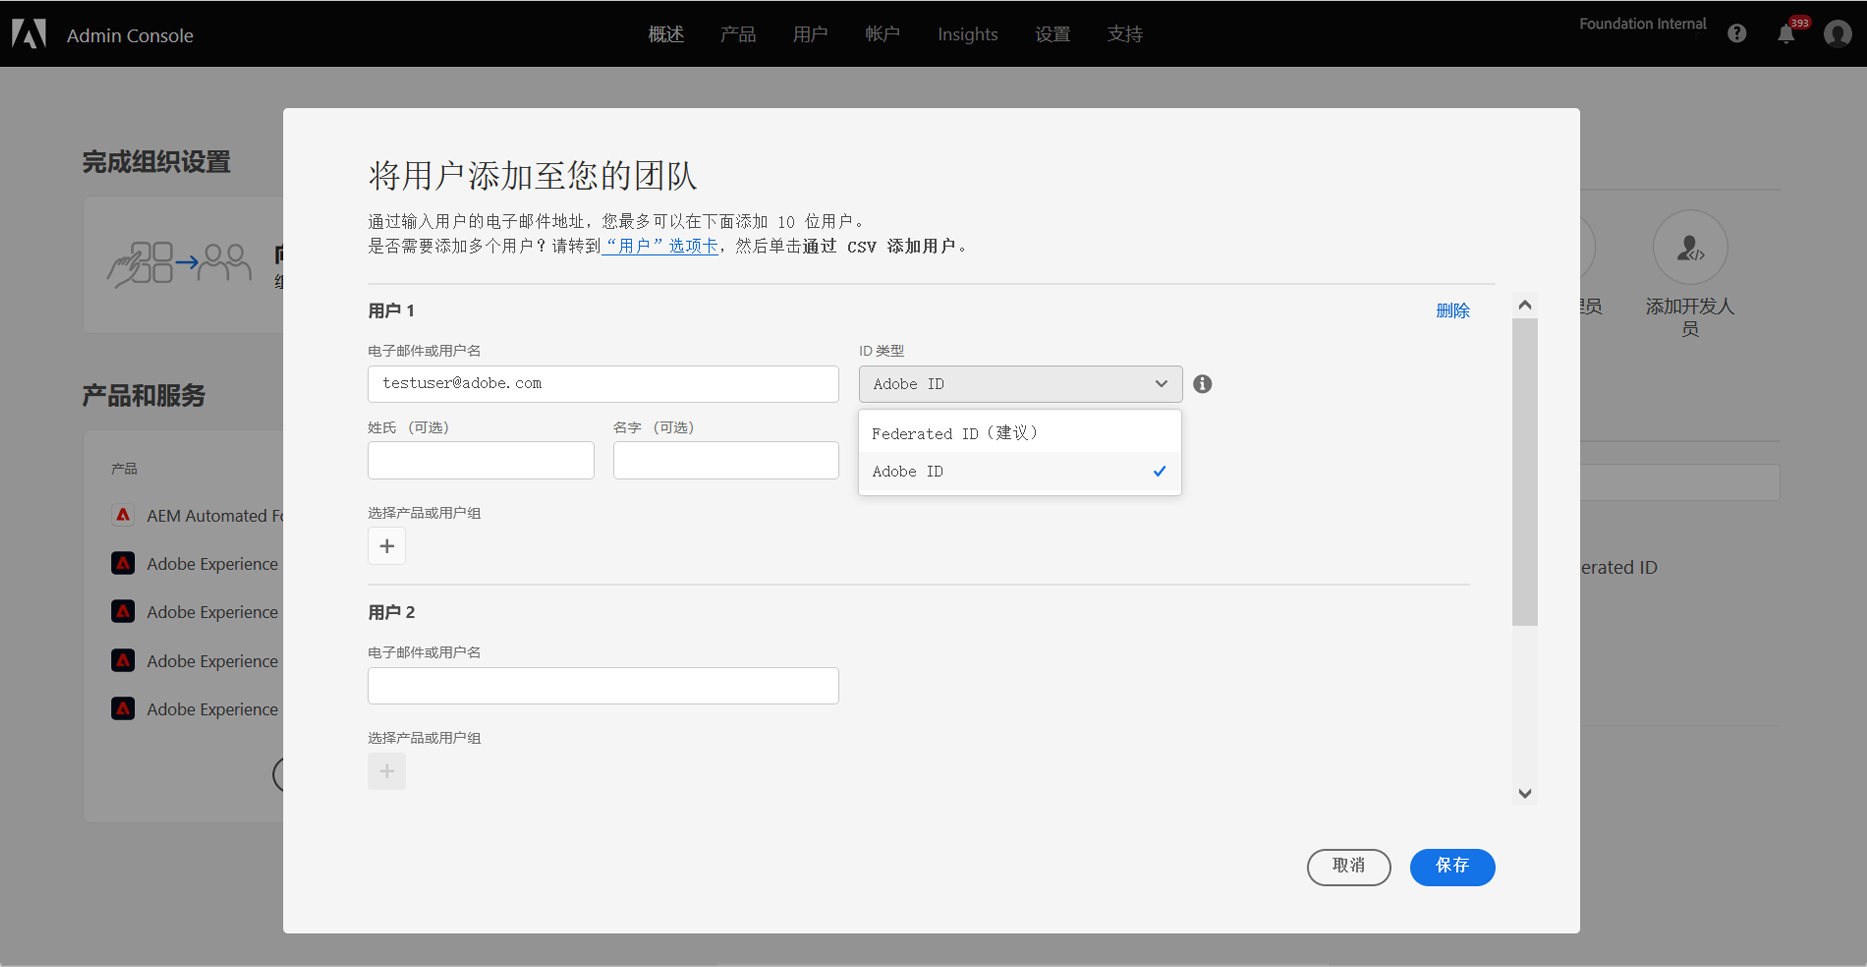Viewport: 1867px width, 967px height.
Task: Open the user profile avatar
Action: click(x=1838, y=34)
